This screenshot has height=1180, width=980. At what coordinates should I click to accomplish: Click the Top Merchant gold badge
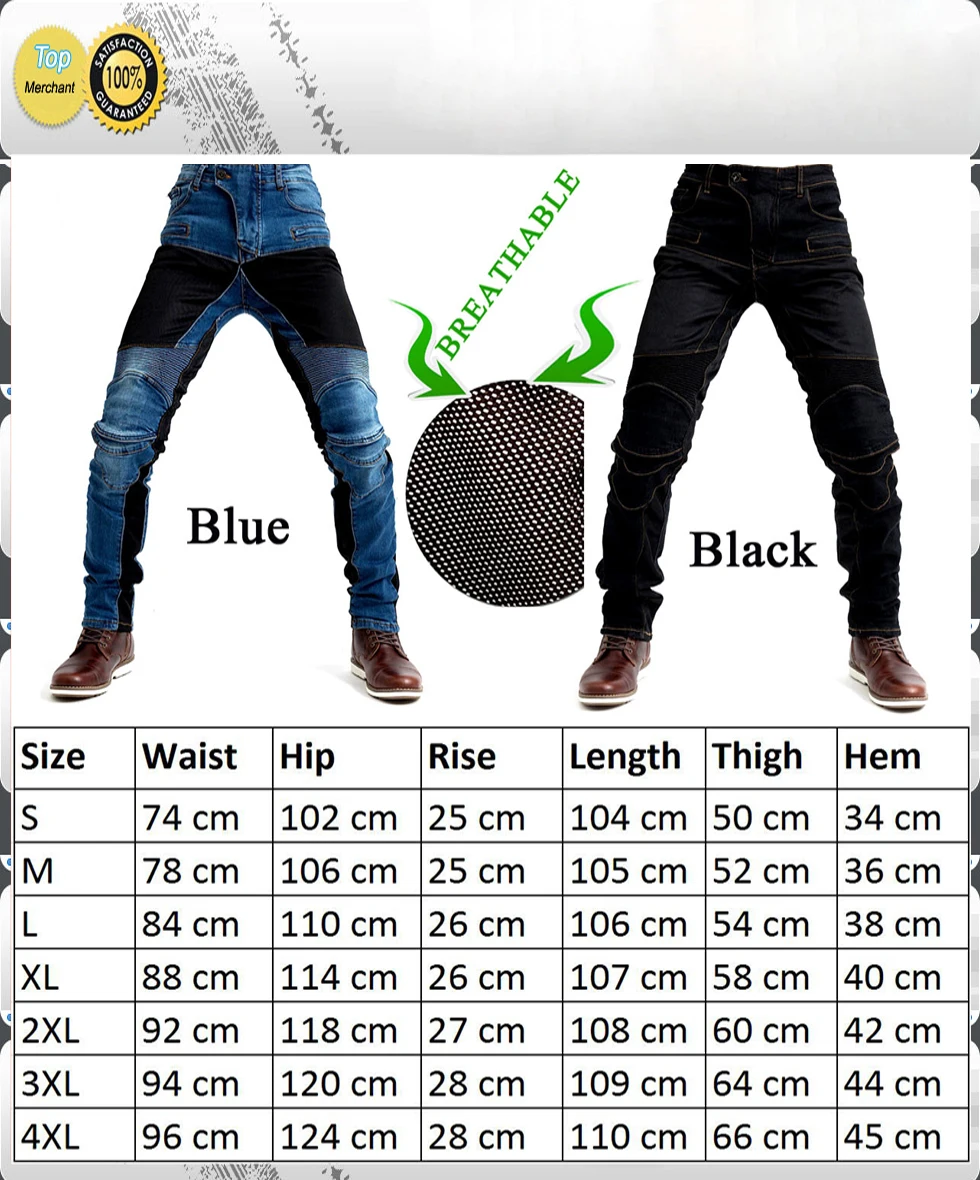click(50, 75)
